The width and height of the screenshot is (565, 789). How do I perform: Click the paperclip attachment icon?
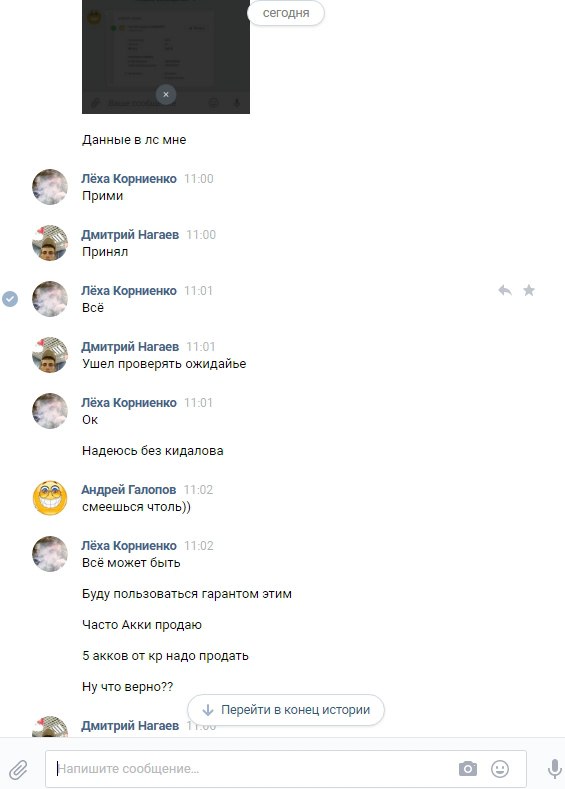click(18, 769)
